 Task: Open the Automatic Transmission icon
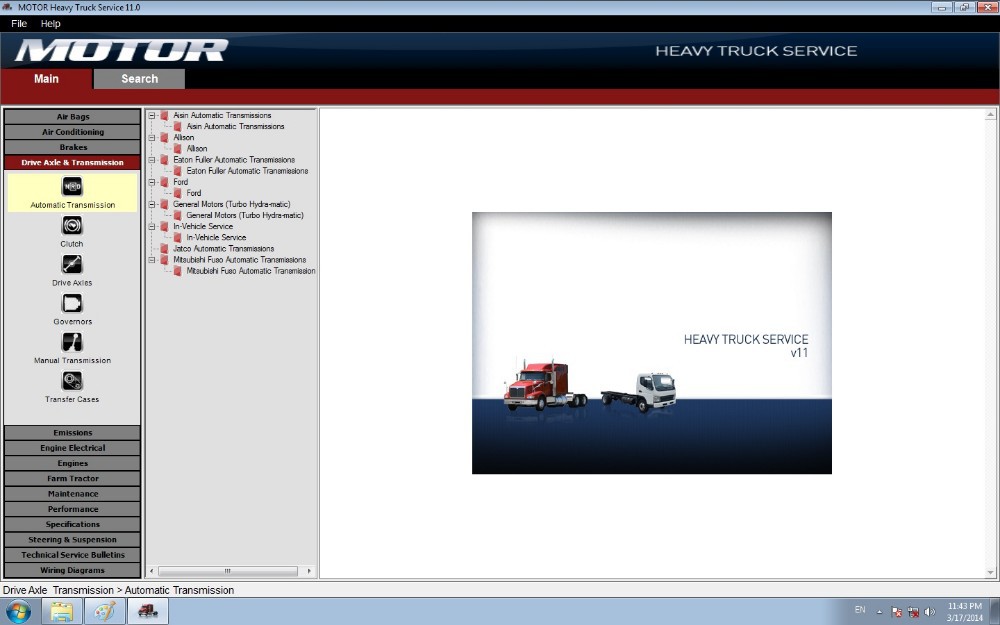click(72, 186)
